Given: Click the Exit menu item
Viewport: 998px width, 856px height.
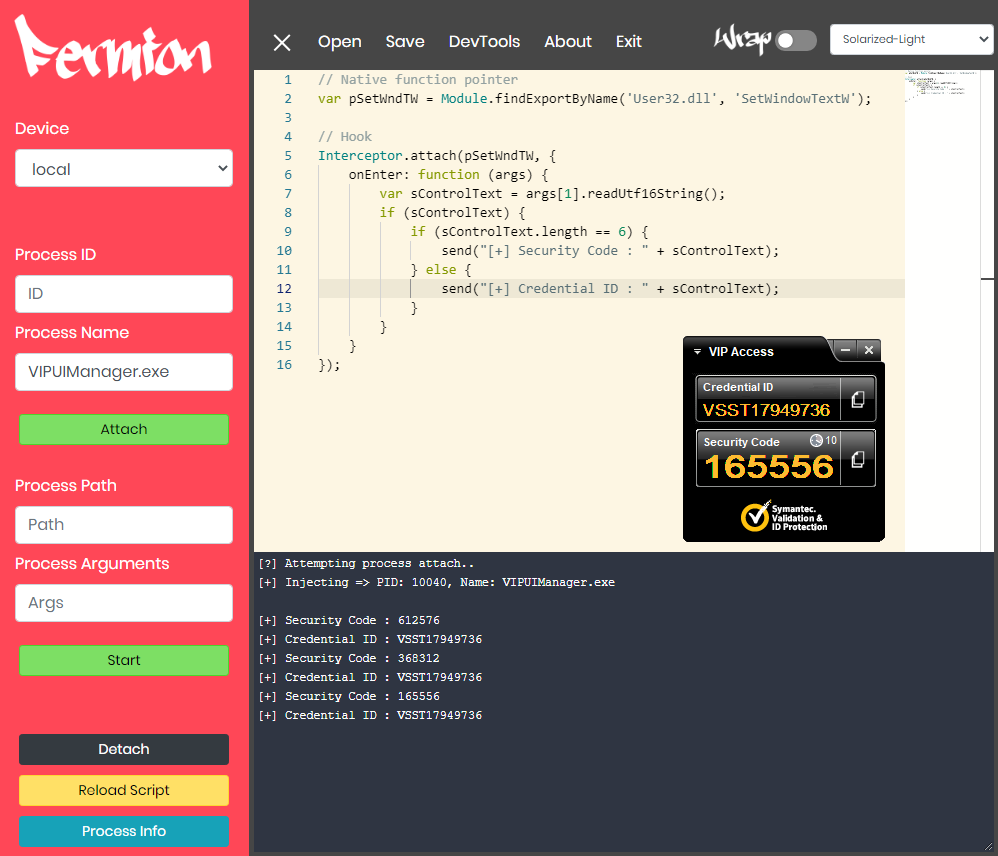Looking at the screenshot, I should pos(628,41).
